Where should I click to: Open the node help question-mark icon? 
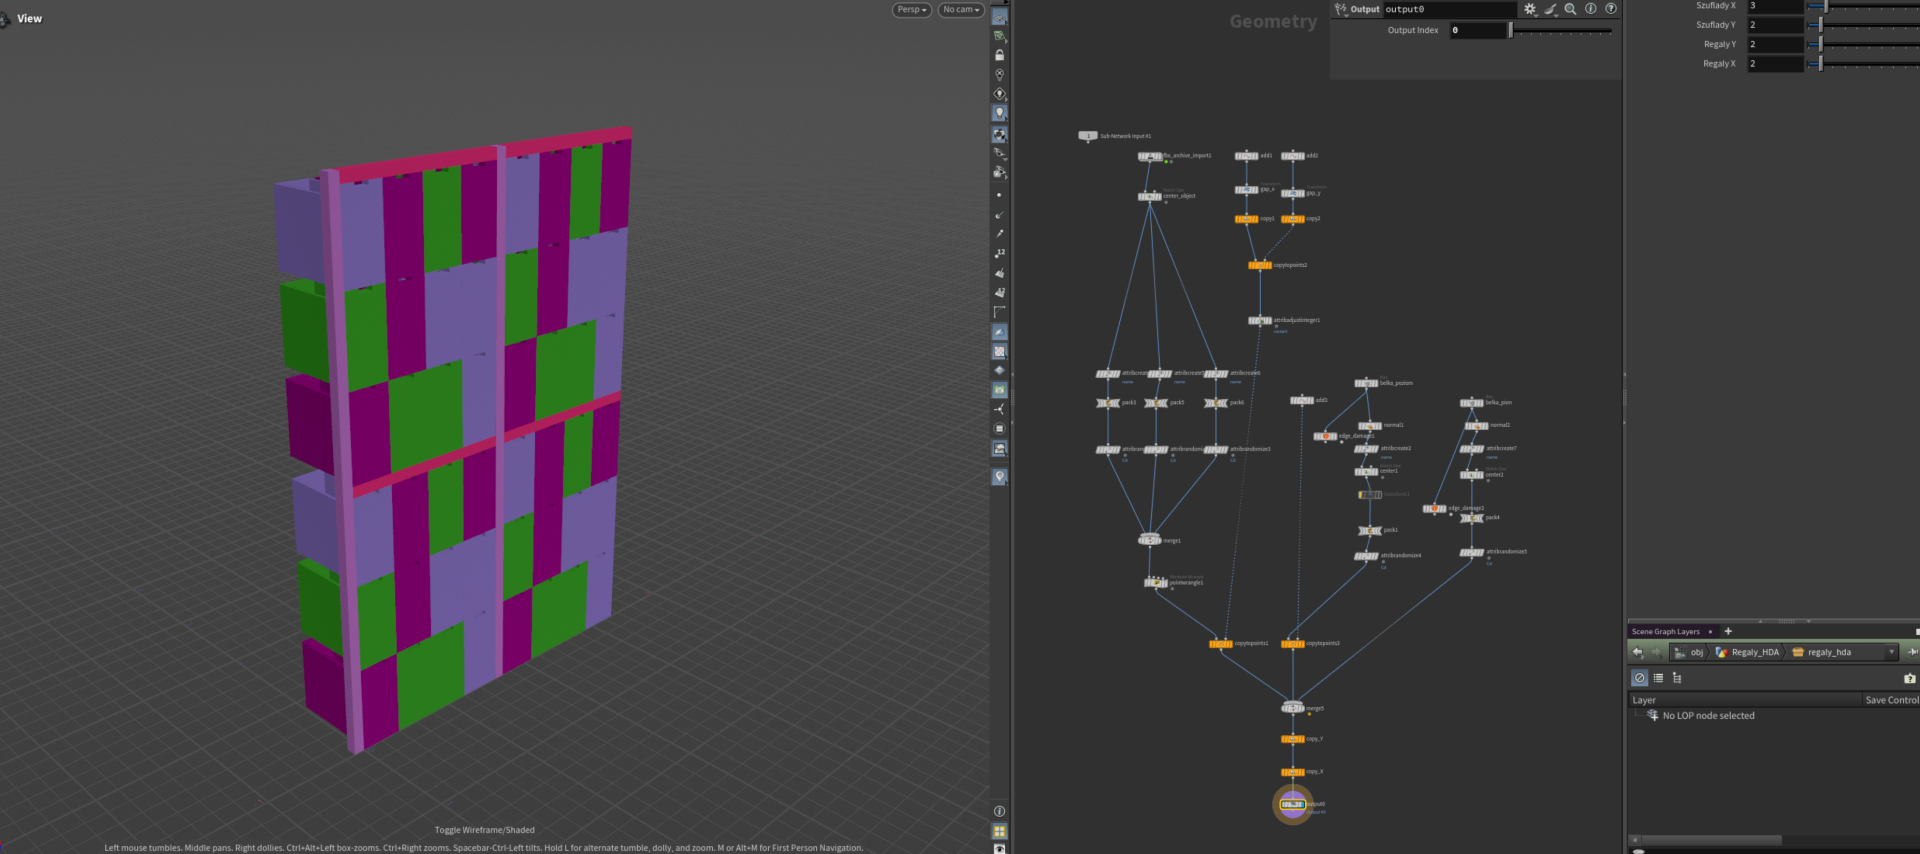[x=1611, y=9]
